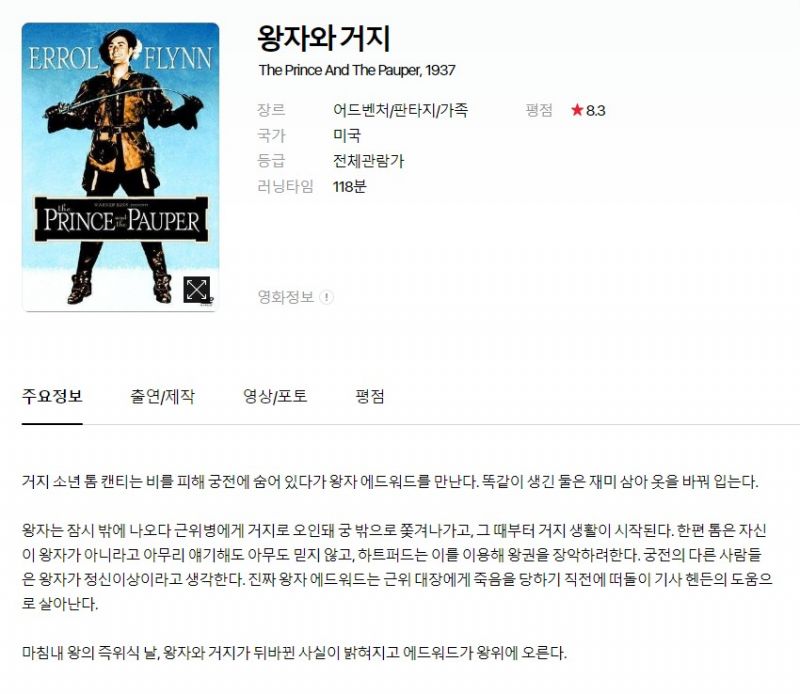Open the 영상/포토 tab
The width and height of the screenshot is (800, 694).
coord(275,396)
